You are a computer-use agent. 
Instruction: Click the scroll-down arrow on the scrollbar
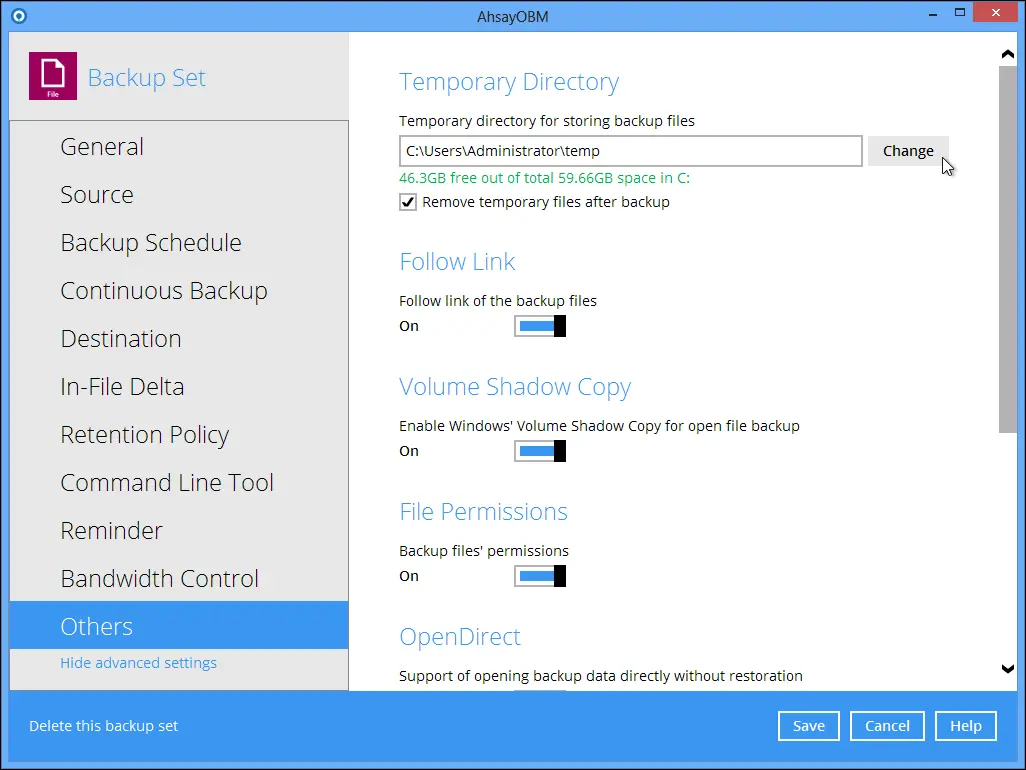[x=1008, y=668]
